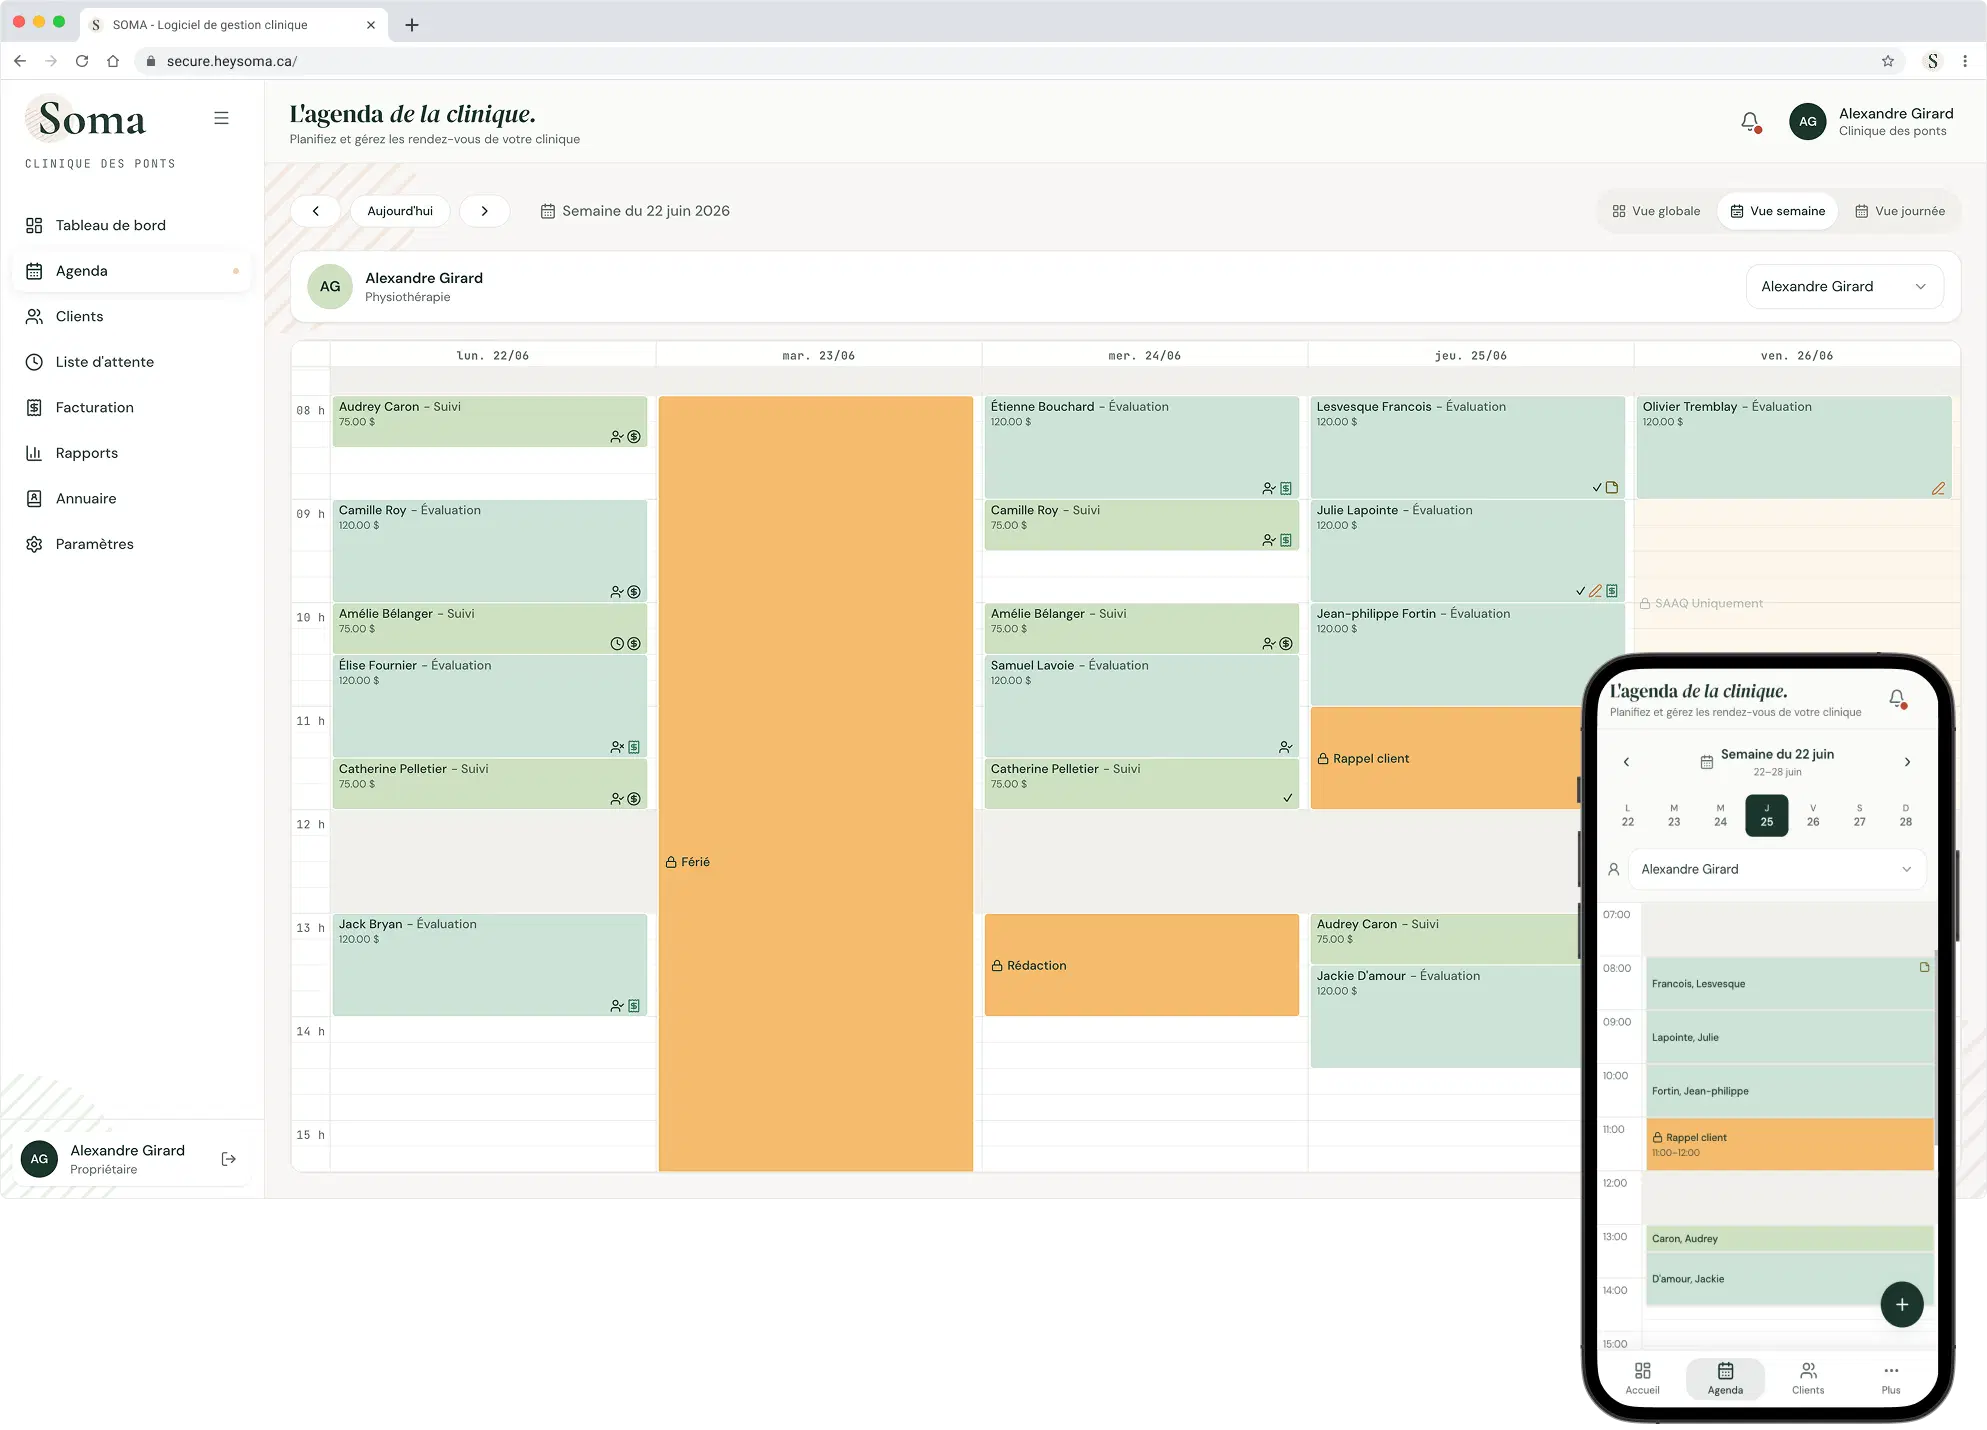Go to the next week with the right chevron
The height and width of the screenshot is (1430, 1987).
coord(485,211)
